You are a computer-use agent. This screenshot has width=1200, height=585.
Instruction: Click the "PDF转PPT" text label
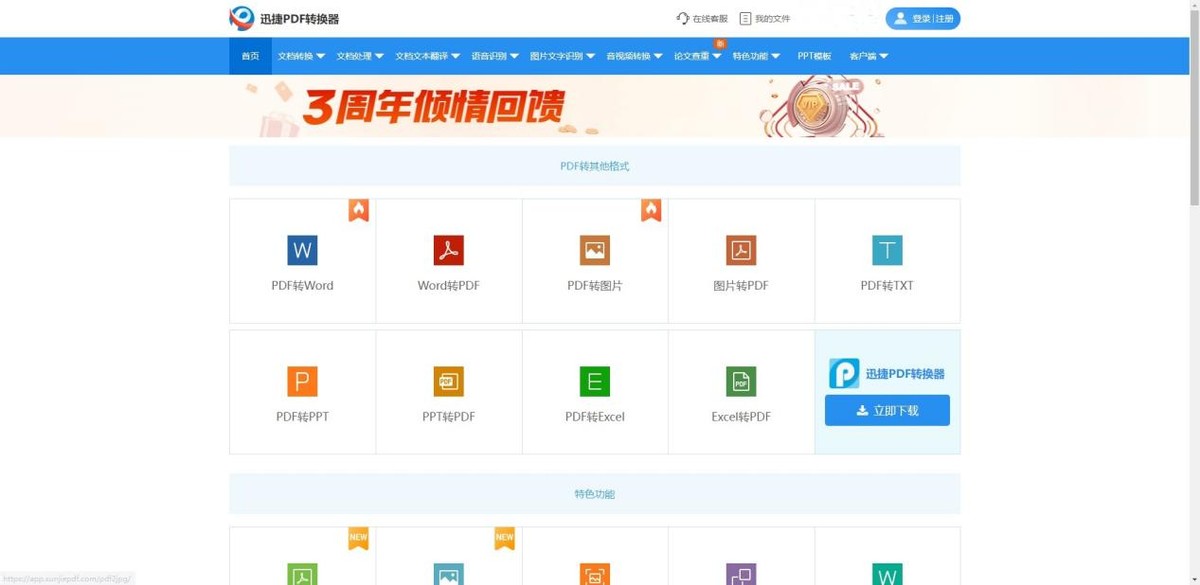(302, 417)
